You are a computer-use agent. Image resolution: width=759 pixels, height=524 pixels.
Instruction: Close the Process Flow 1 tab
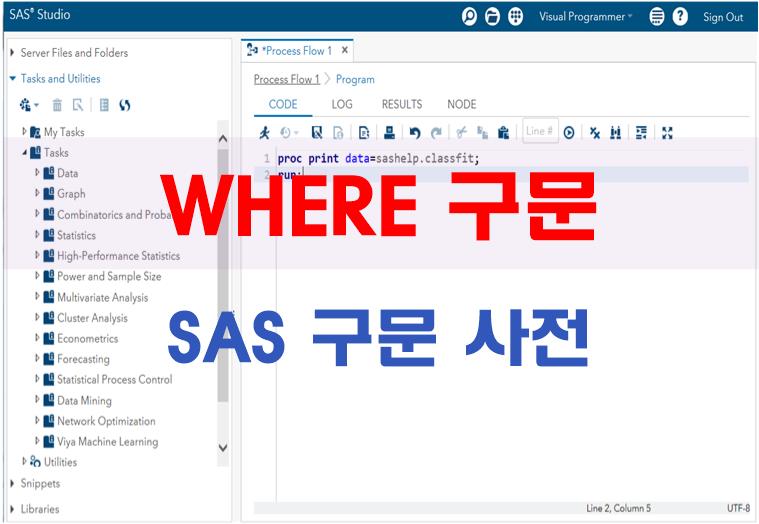pos(345,50)
